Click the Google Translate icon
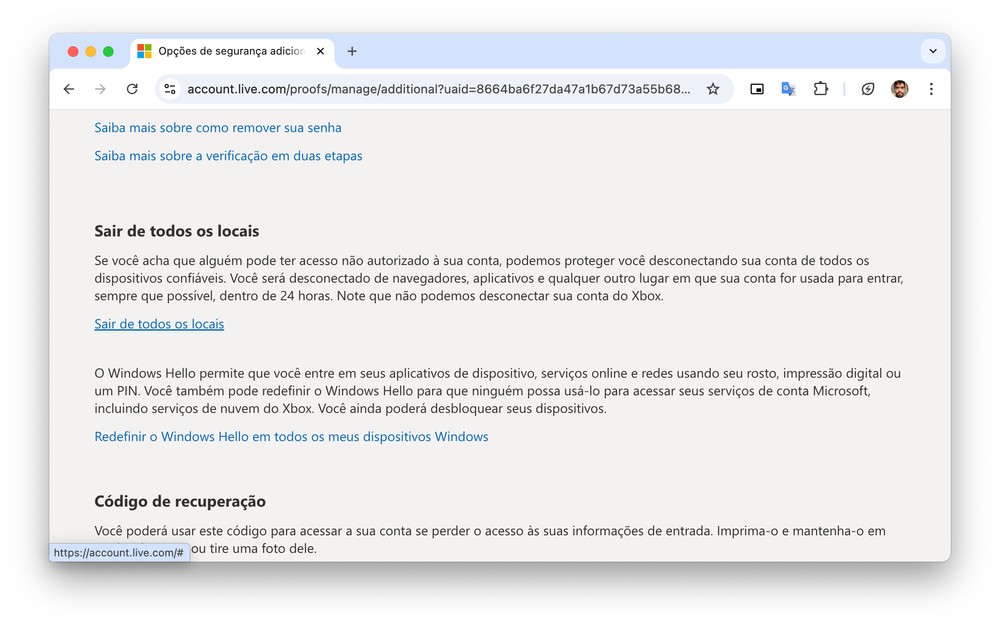The image size is (1000, 627). [788, 89]
